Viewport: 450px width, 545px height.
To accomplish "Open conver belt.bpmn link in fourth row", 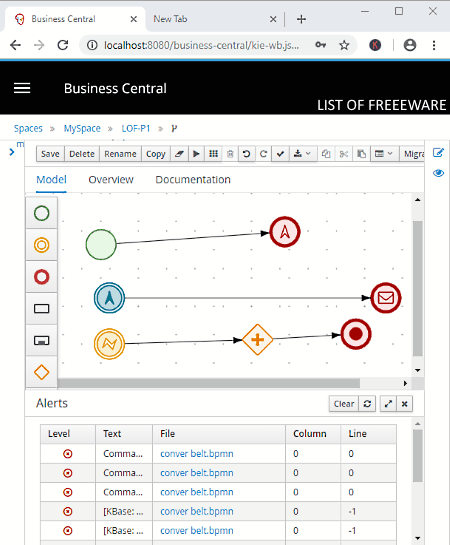I will (197, 511).
